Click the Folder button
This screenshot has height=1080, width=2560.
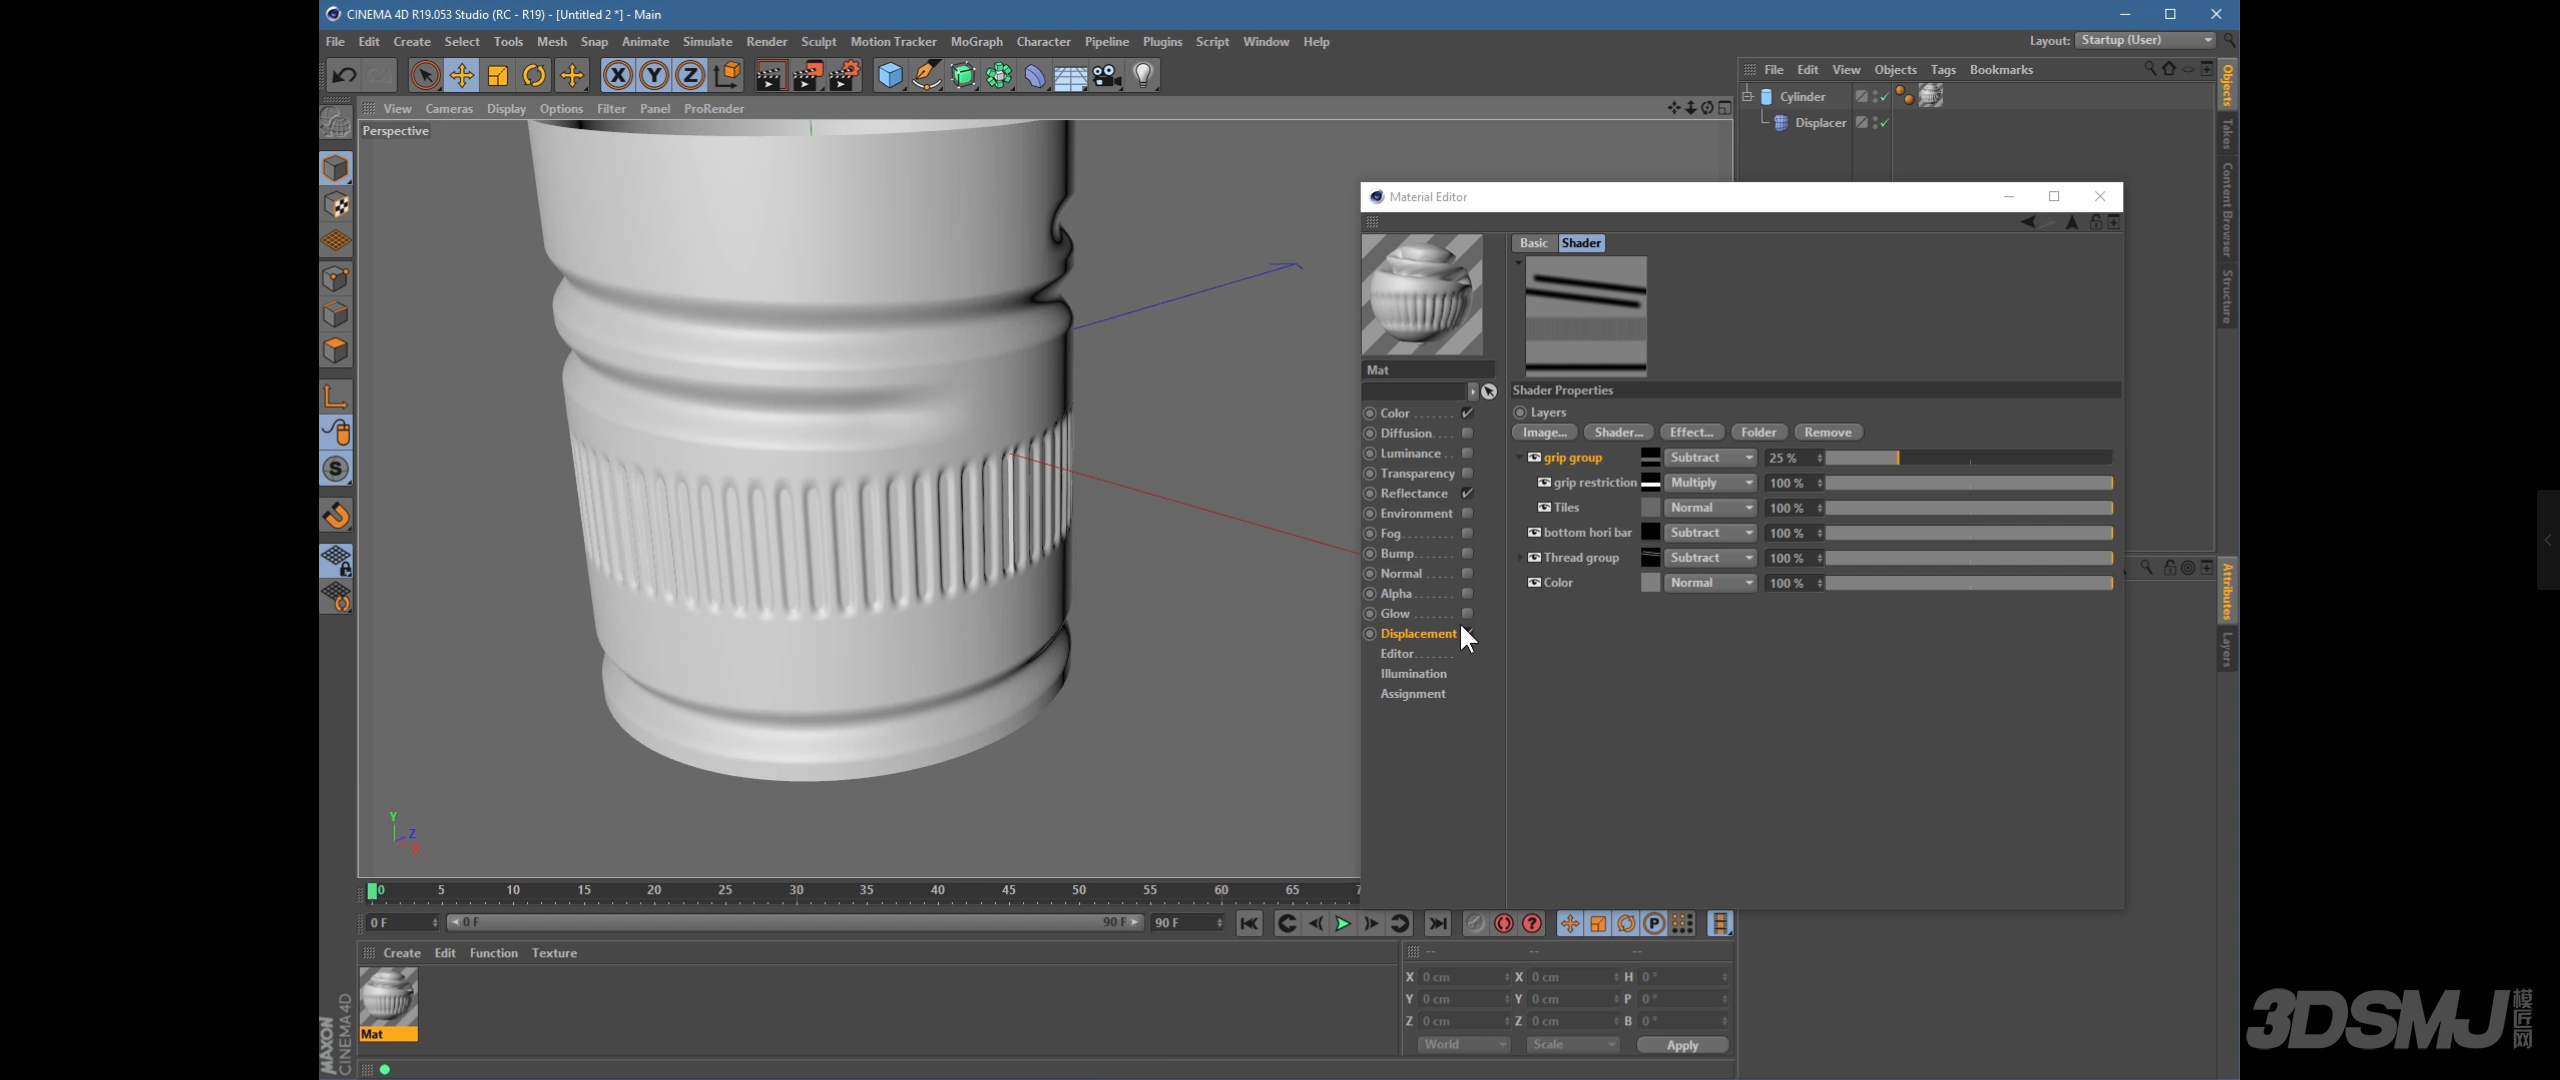point(1759,432)
